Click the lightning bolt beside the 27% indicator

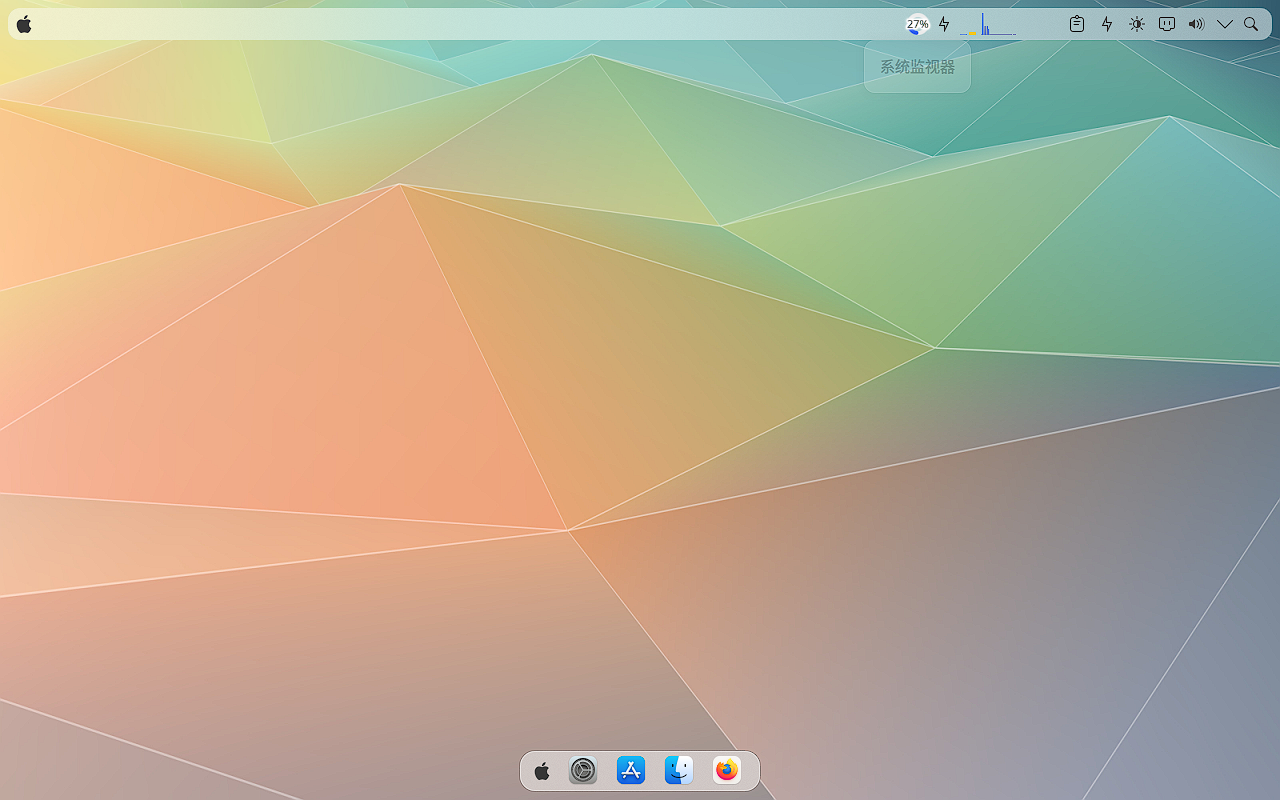point(944,24)
